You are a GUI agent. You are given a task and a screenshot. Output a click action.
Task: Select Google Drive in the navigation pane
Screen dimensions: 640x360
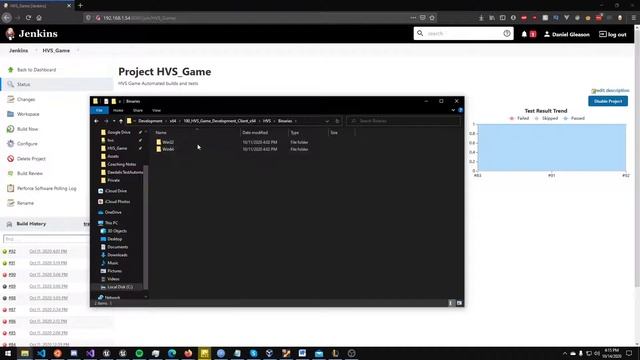119,132
